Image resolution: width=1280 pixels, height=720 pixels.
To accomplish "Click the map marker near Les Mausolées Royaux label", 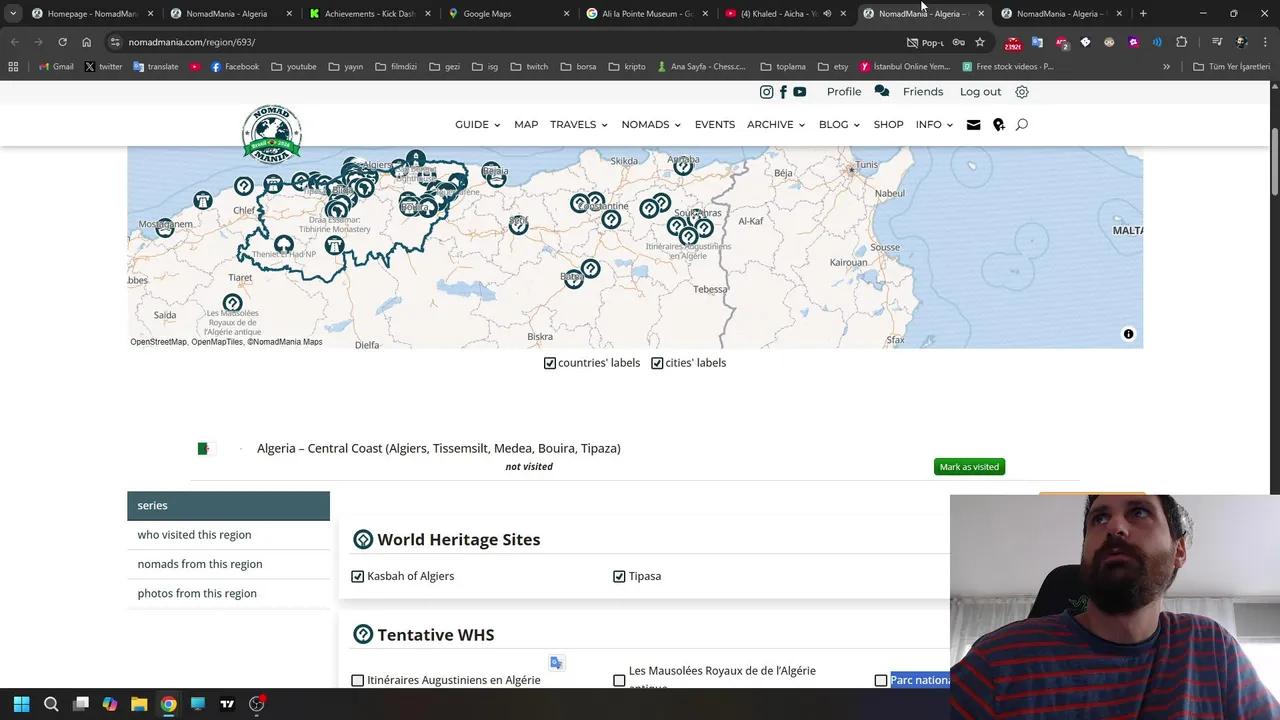I will pos(232,302).
